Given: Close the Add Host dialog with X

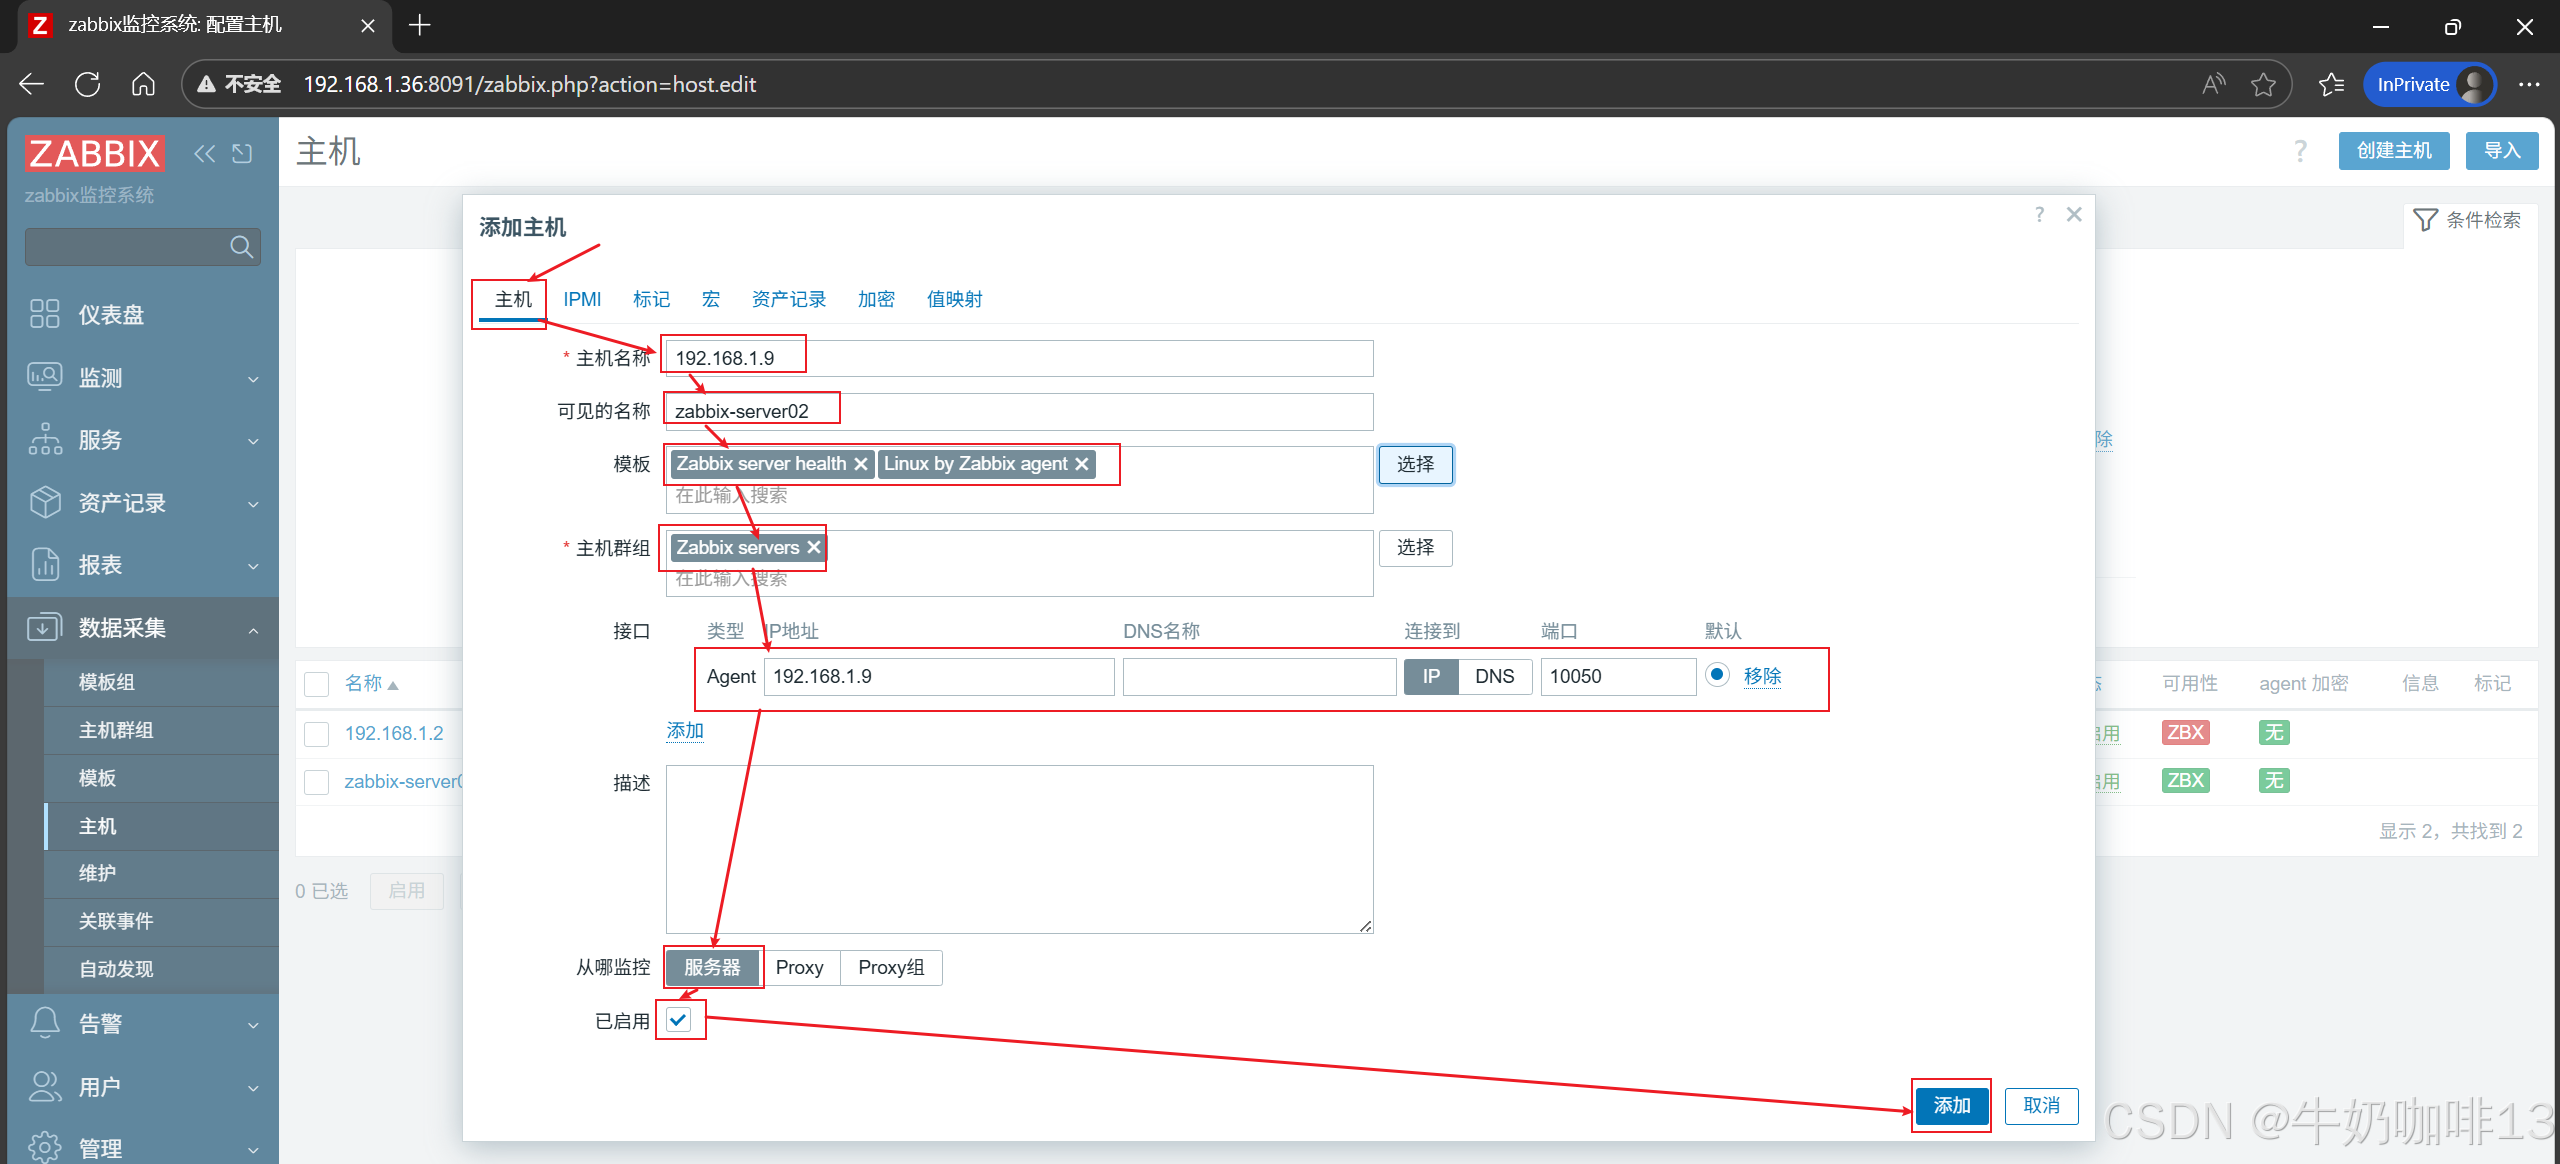Looking at the screenshot, I should (x=2074, y=214).
